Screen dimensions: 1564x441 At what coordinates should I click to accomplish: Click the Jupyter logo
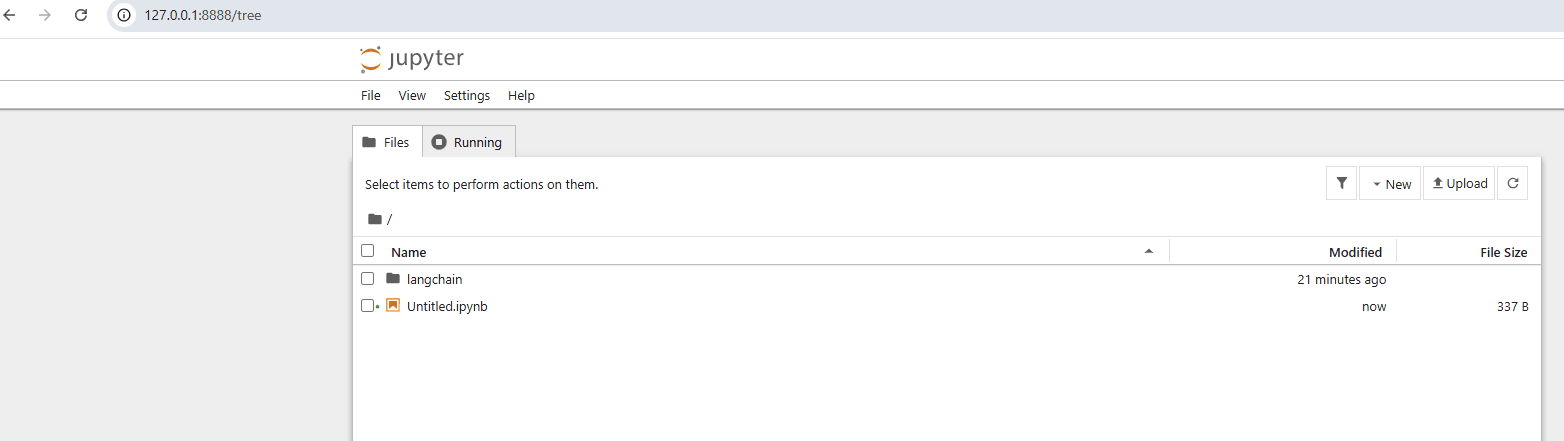click(x=411, y=59)
